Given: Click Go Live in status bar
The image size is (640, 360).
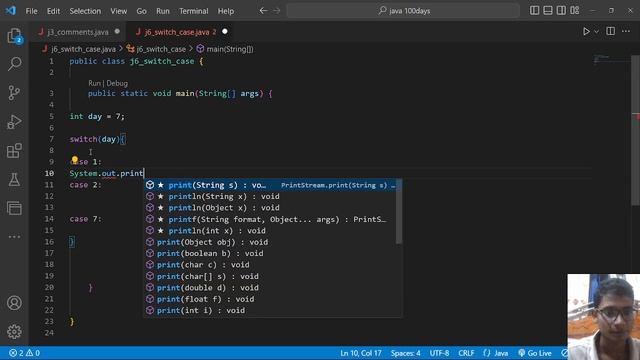Looking at the screenshot, I should pos(535,353).
